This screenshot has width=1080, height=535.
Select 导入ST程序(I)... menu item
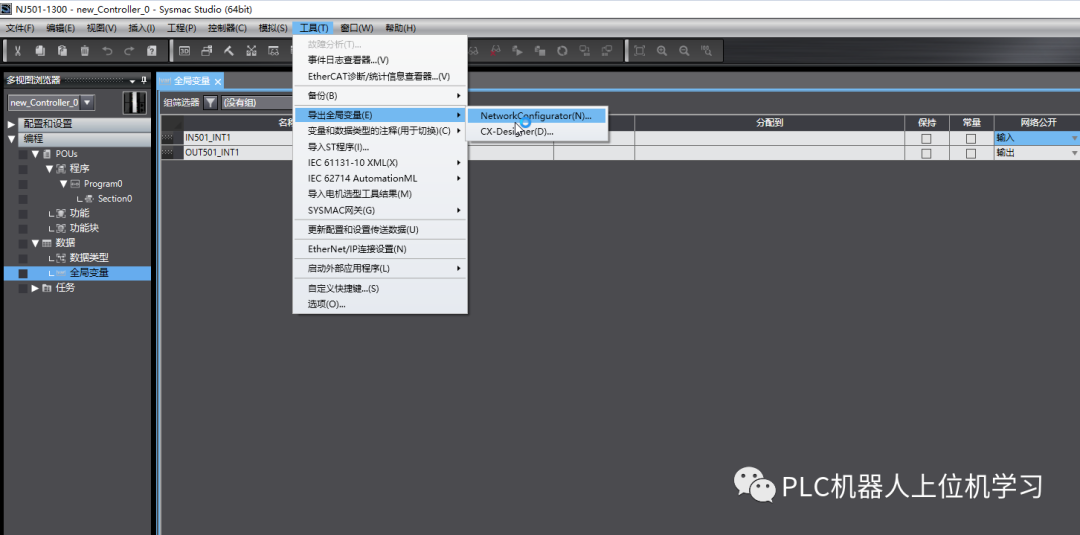[x=380, y=147]
